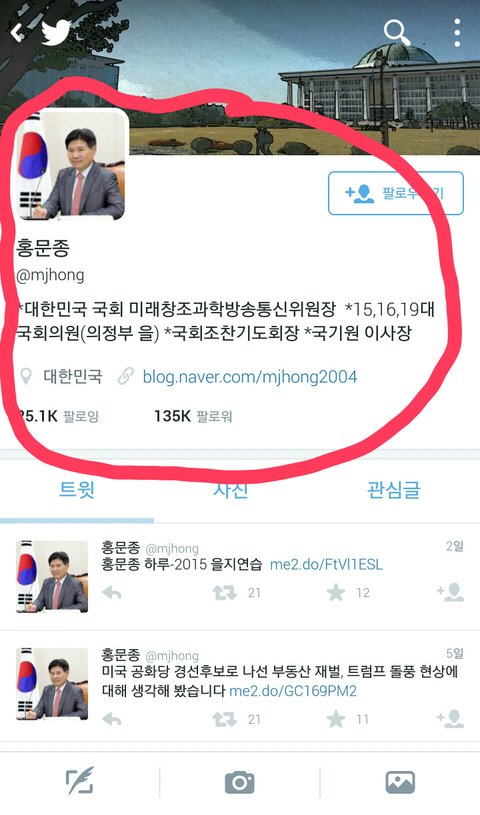Open the three-dot overflow menu

[457, 33]
